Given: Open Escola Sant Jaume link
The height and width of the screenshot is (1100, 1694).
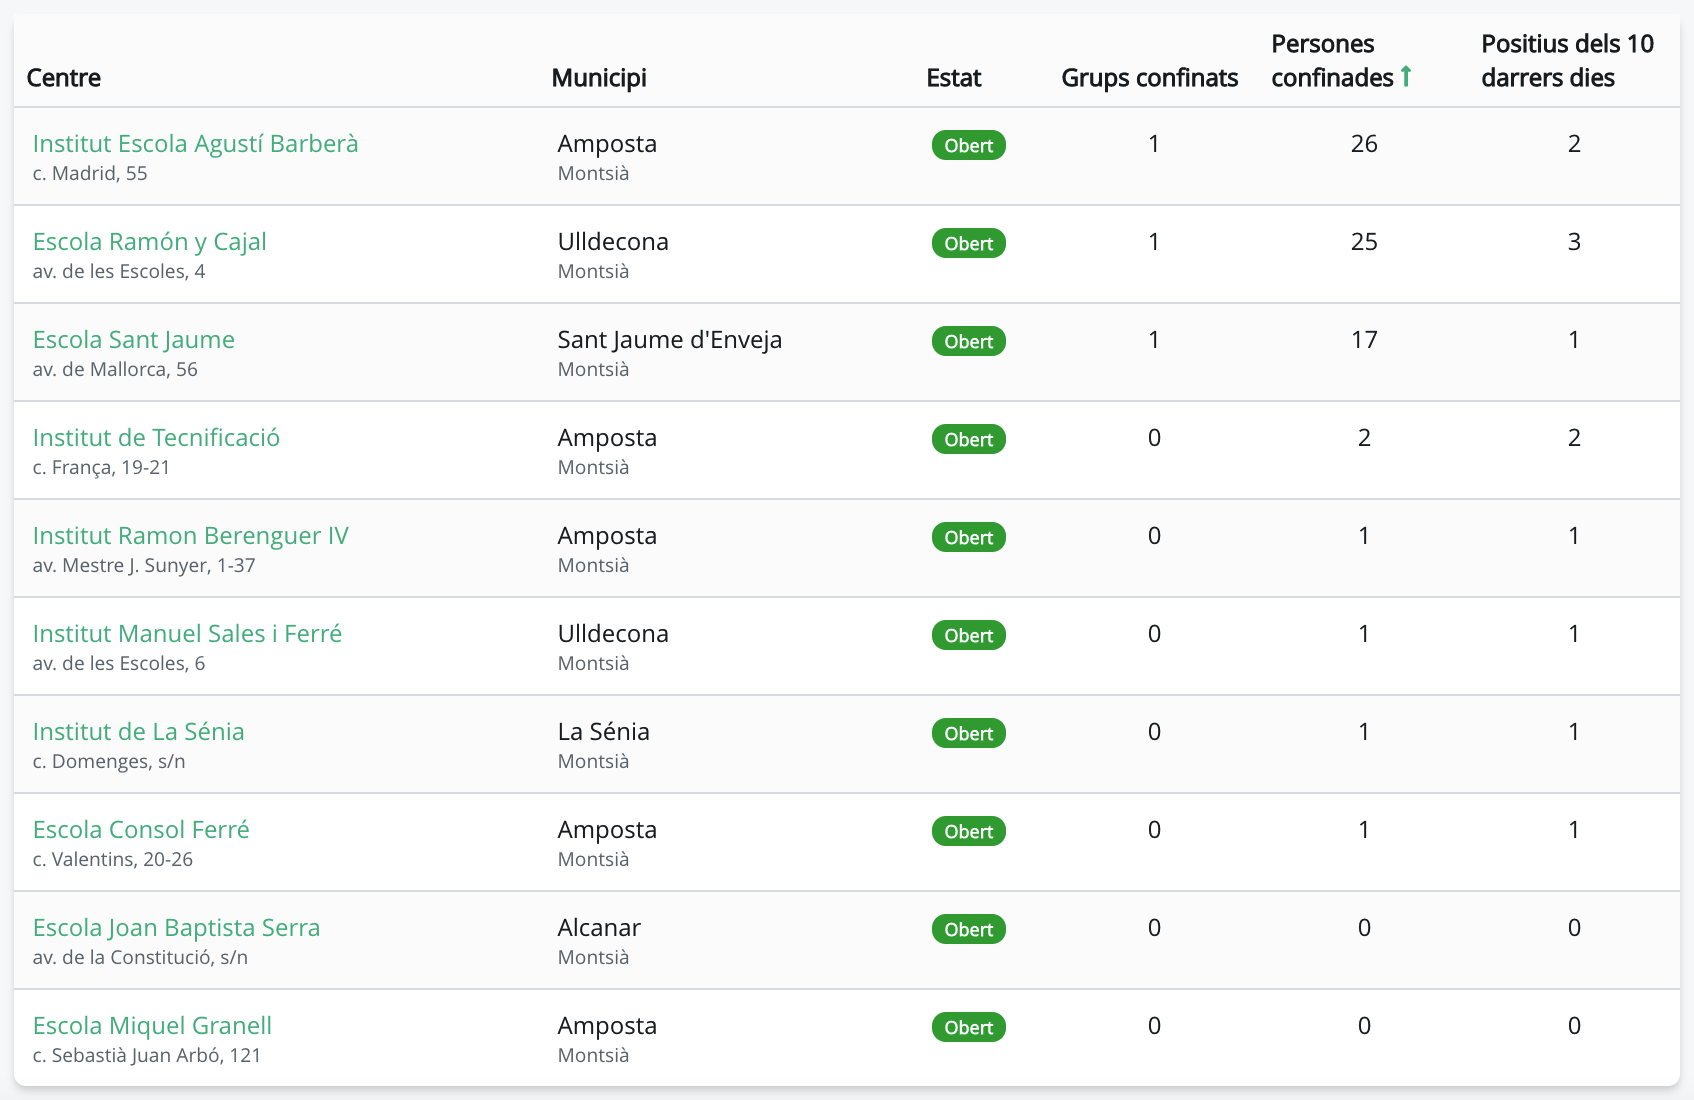Looking at the screenshot, I should (134, 340).
